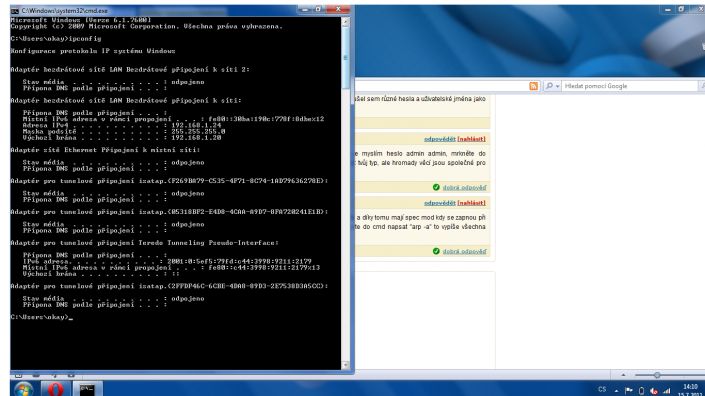This screenshot has width=705, height=396.
Task: Click the 'C:\Users\okay>' prompt at the bottom
Action: click(x=40, y=317)
